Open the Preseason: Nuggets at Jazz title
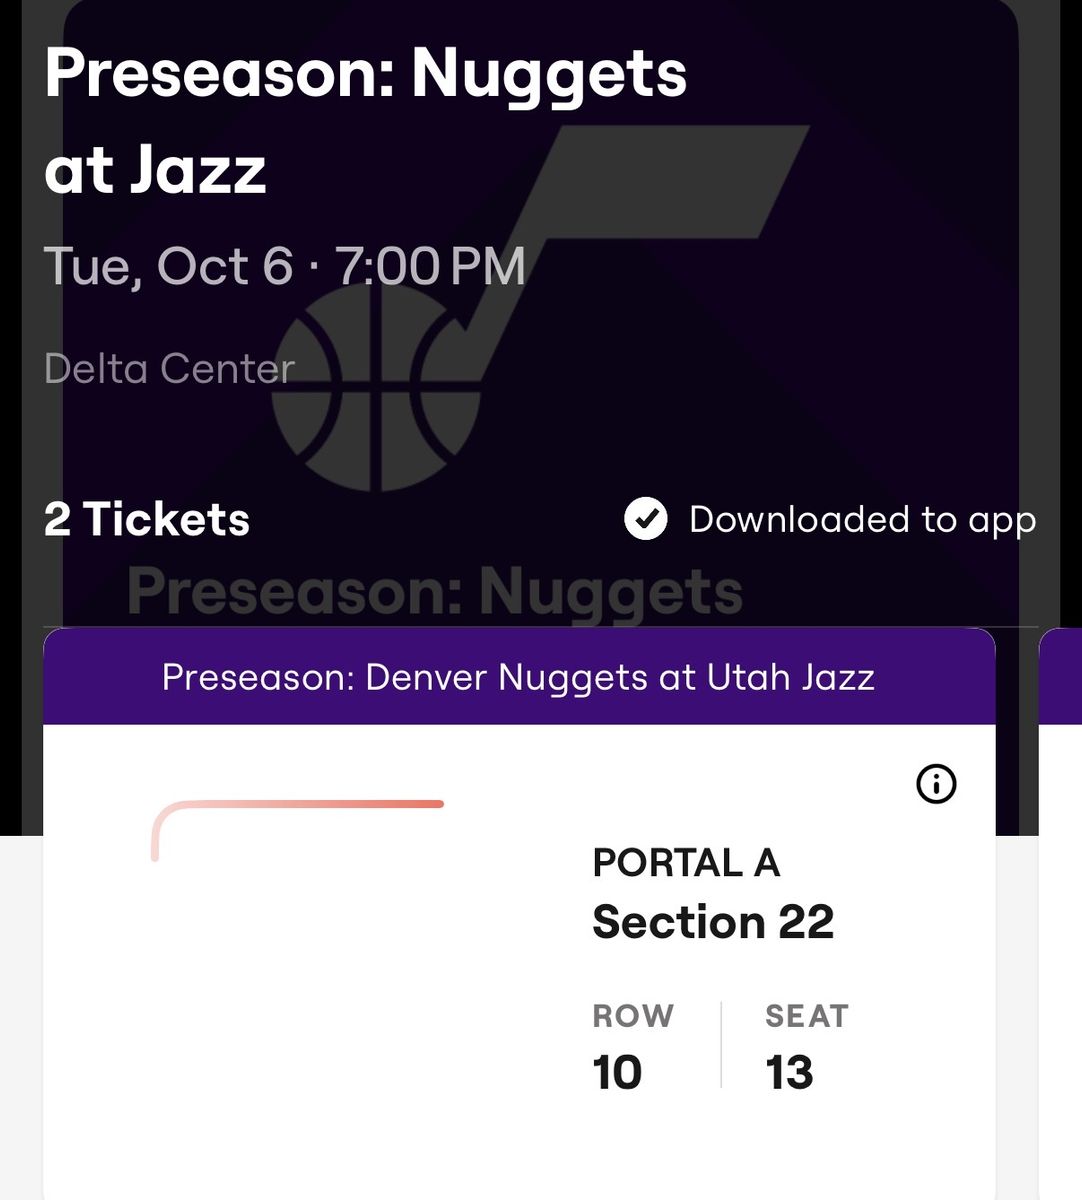1082x1200 pixels. click(366, 121)
